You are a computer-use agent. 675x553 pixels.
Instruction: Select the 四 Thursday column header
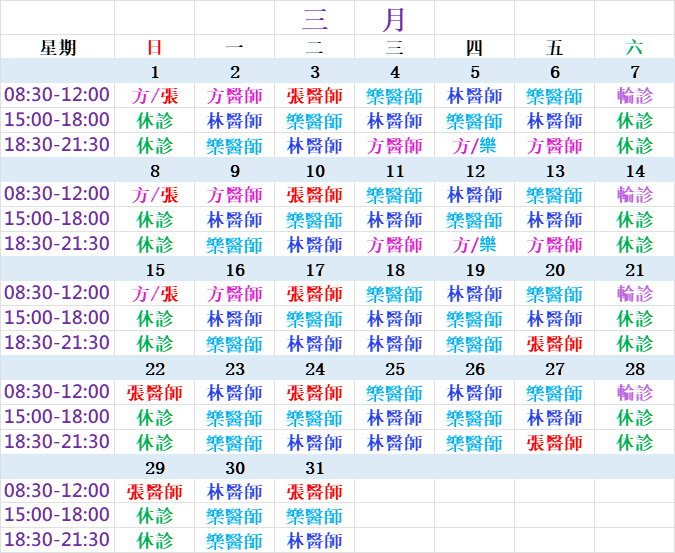(x=474, y=47)
